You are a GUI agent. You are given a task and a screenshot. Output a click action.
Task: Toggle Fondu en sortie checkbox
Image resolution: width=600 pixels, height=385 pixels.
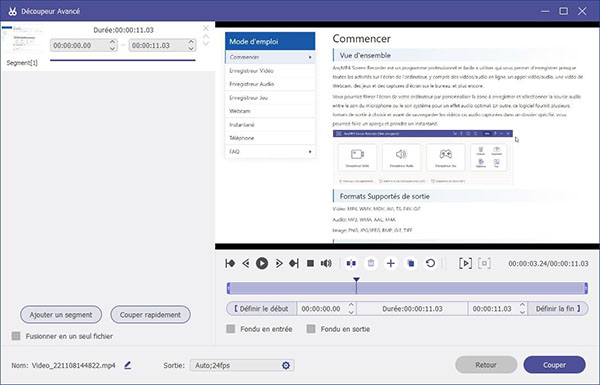click(311, 329)
